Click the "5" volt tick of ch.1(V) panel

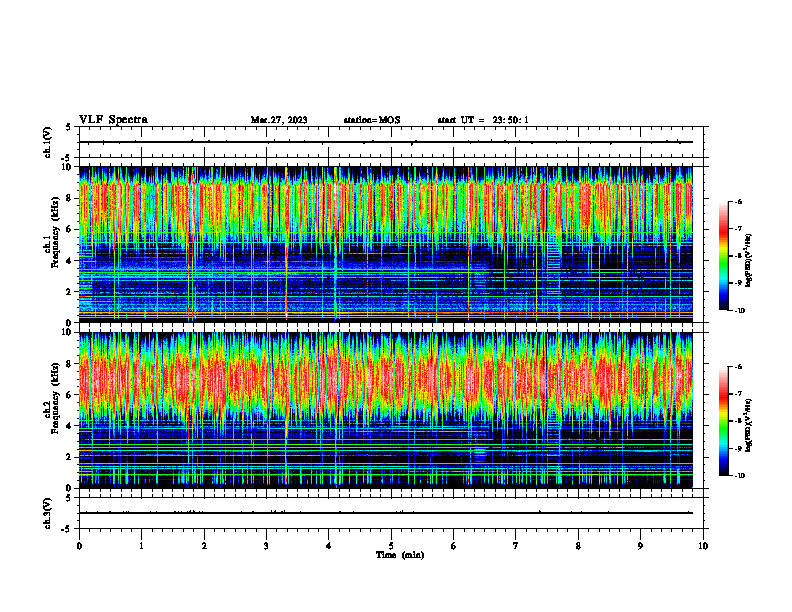[69, 127]
